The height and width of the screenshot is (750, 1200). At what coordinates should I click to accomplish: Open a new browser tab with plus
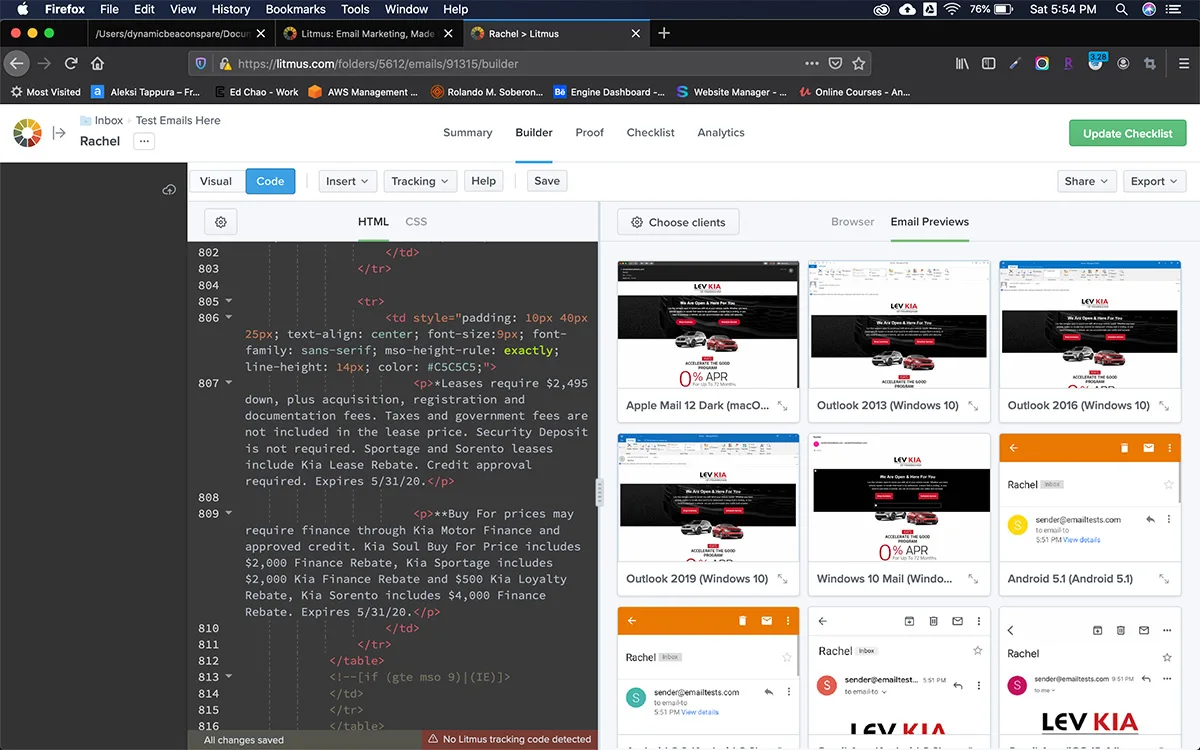664,33
